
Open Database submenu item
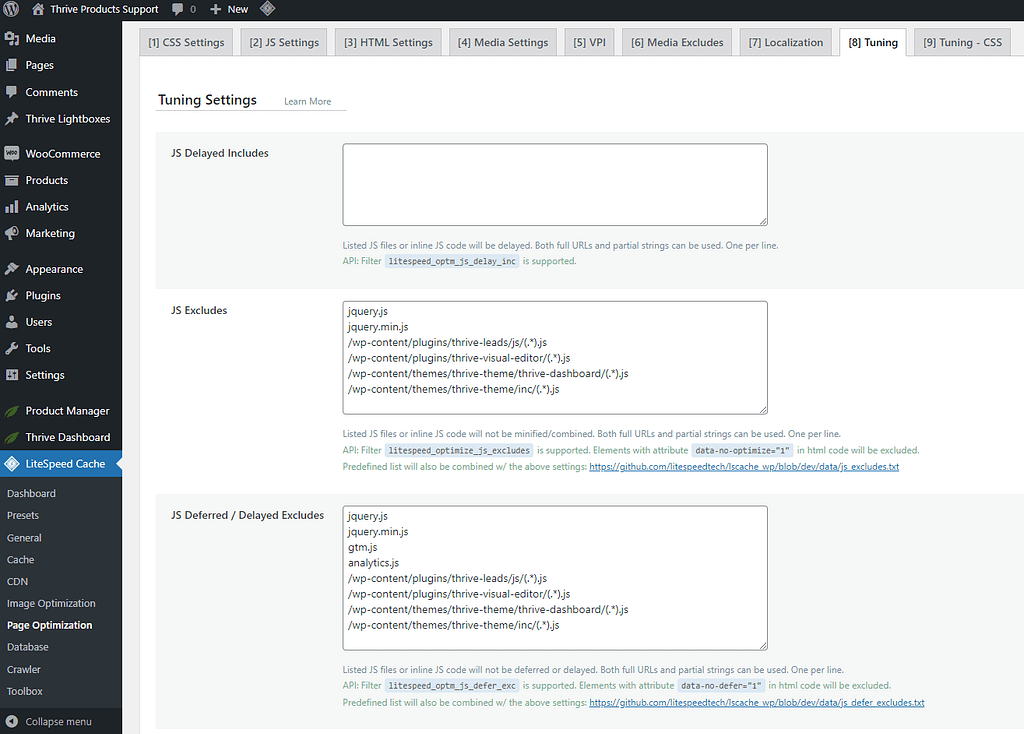tap(27, 647)
